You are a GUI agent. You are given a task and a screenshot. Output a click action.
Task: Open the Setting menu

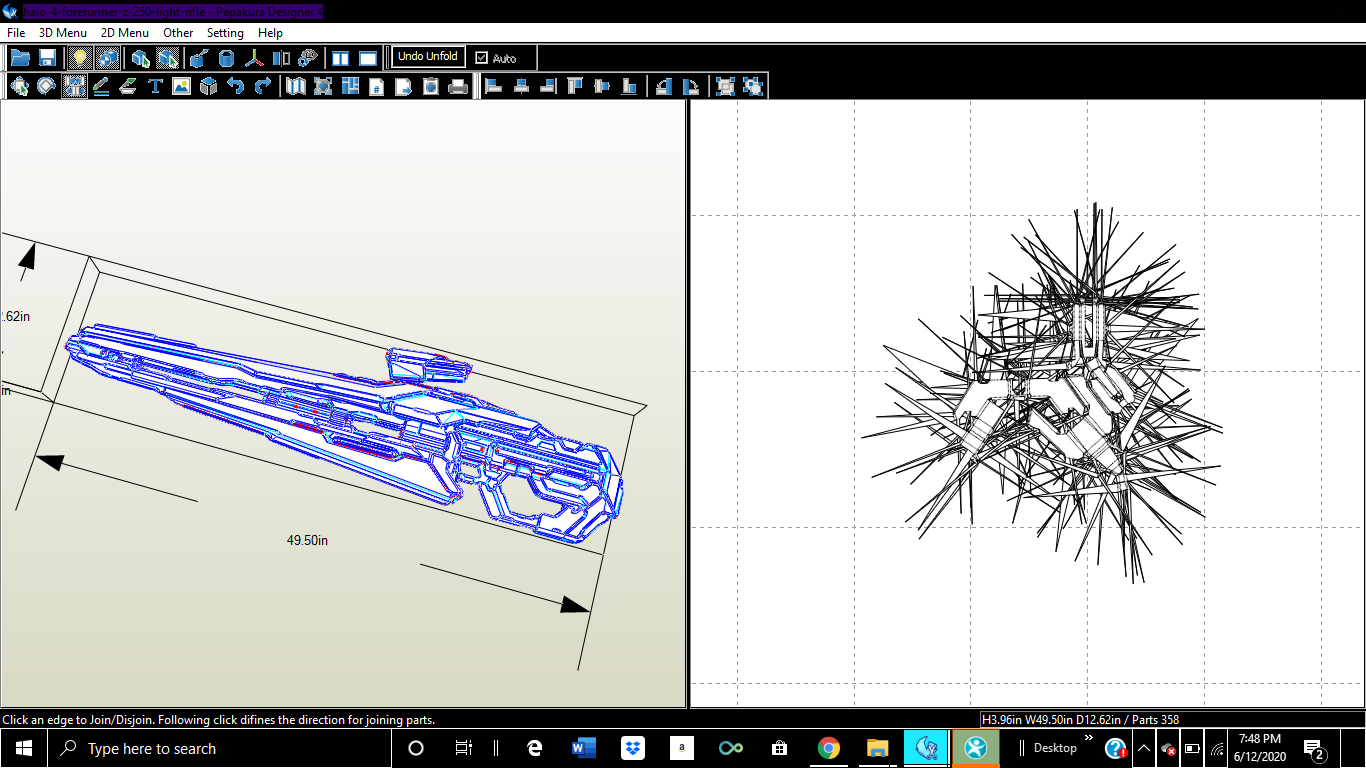(x=225, y=33)
